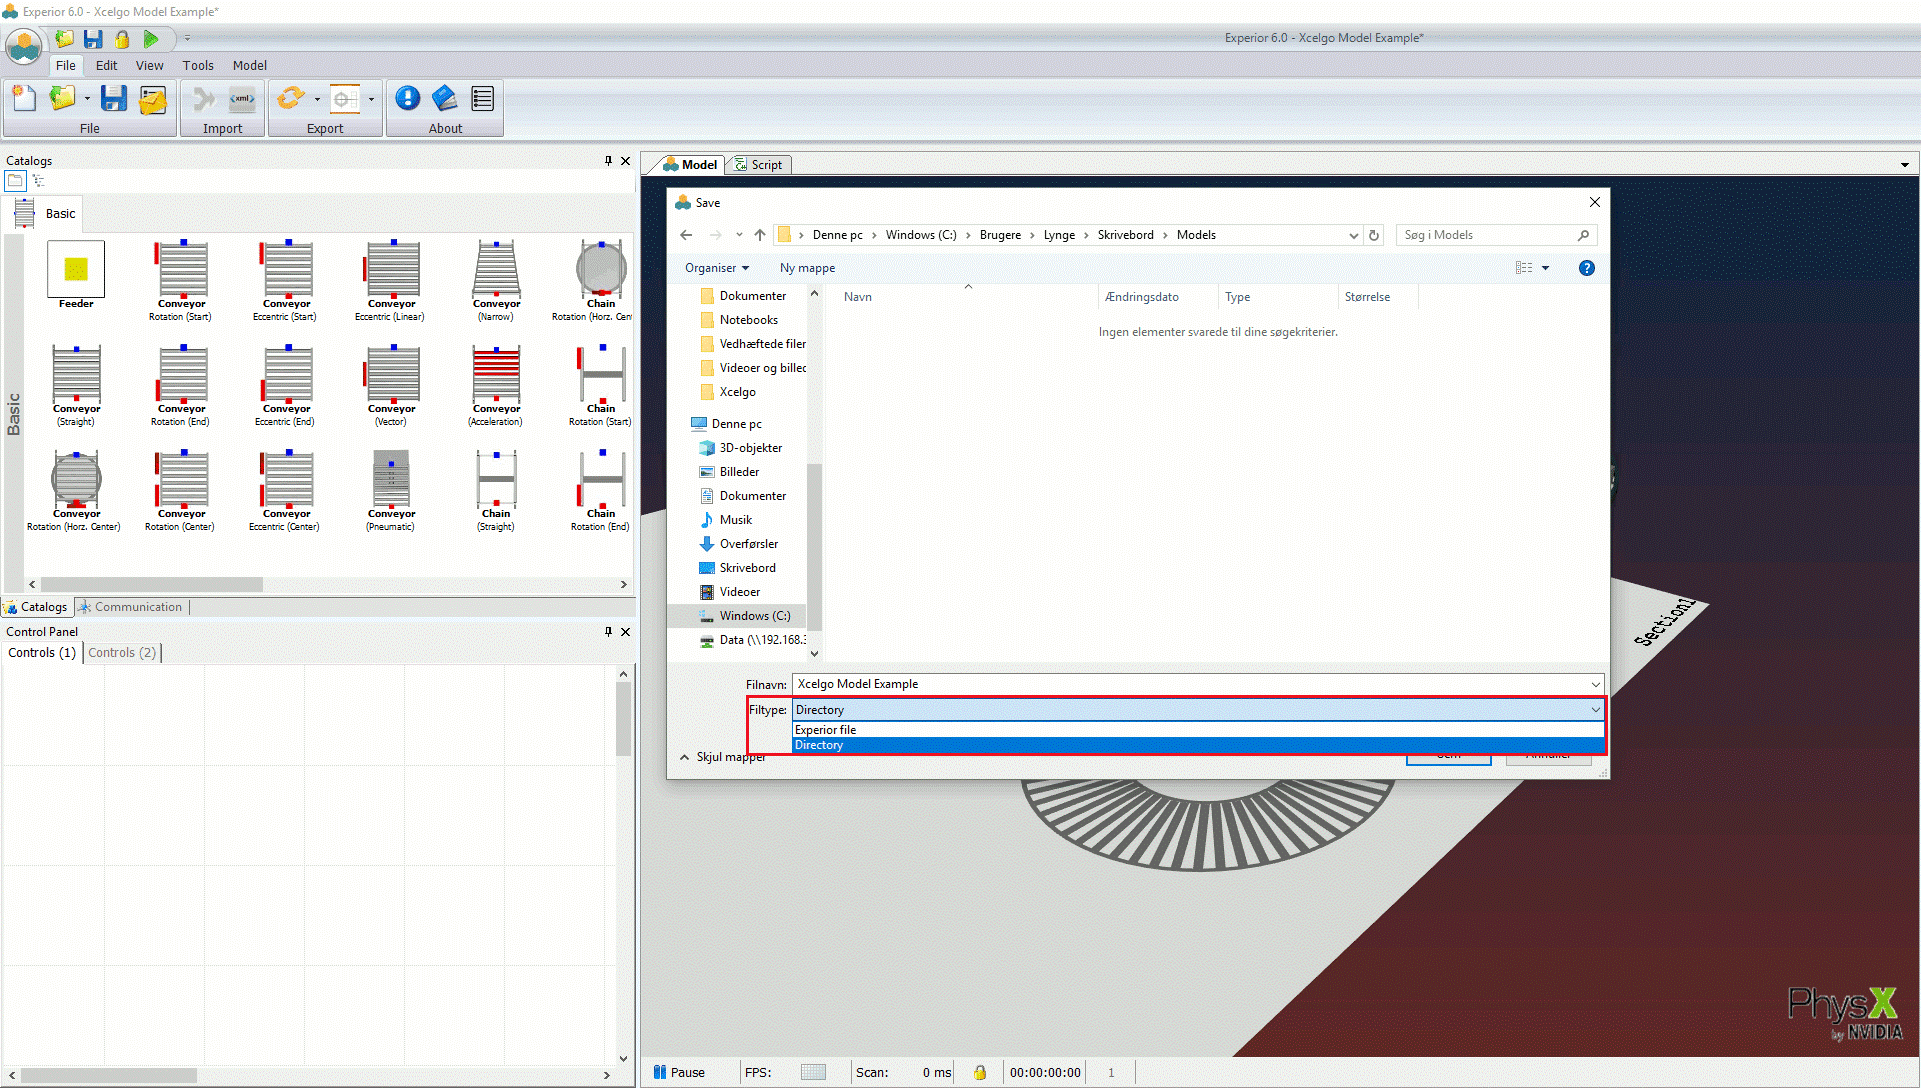
Task: Click the About info icon
Action: point(408,98)
